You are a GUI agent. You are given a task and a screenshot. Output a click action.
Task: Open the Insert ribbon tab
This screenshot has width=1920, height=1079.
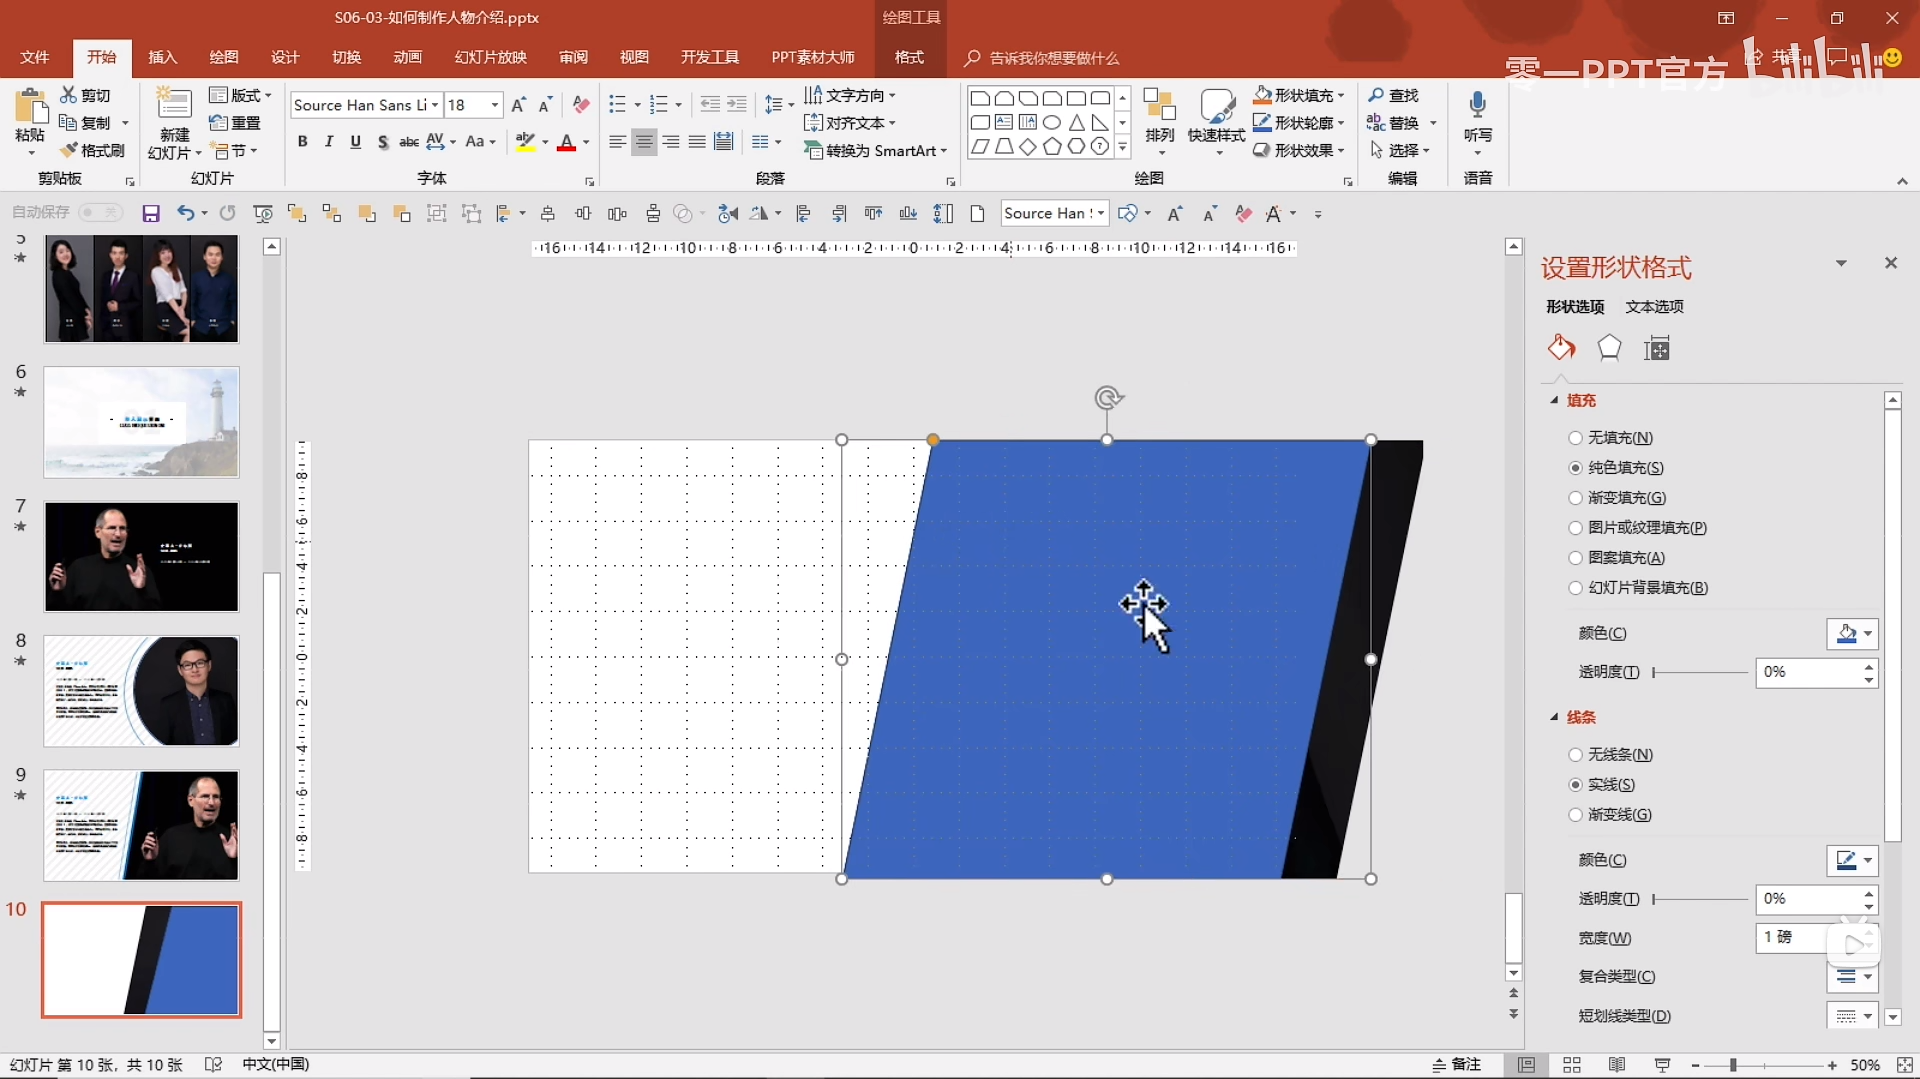[162, 57]
